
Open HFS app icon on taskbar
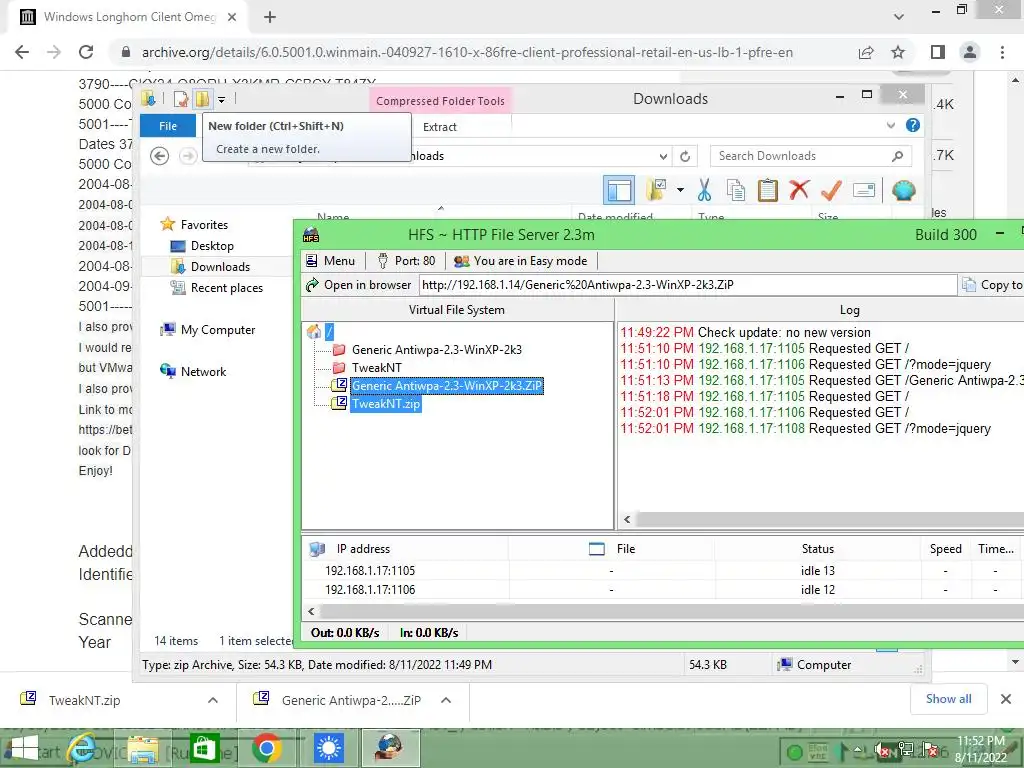pos(390,748)
